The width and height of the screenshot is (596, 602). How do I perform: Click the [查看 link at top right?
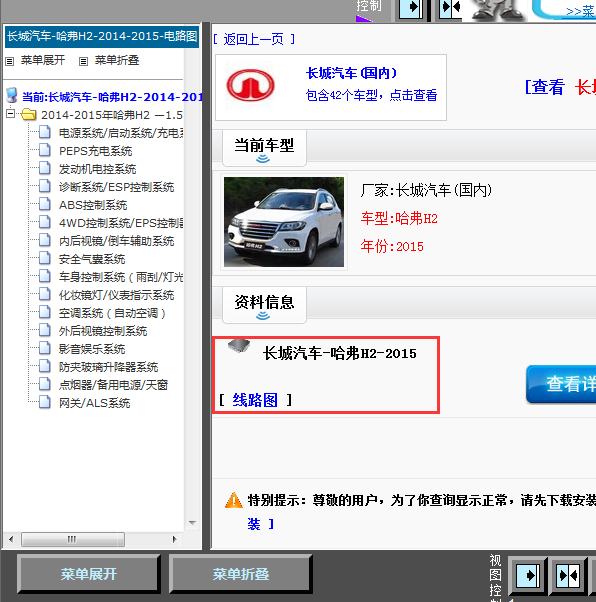coord(545,87)
